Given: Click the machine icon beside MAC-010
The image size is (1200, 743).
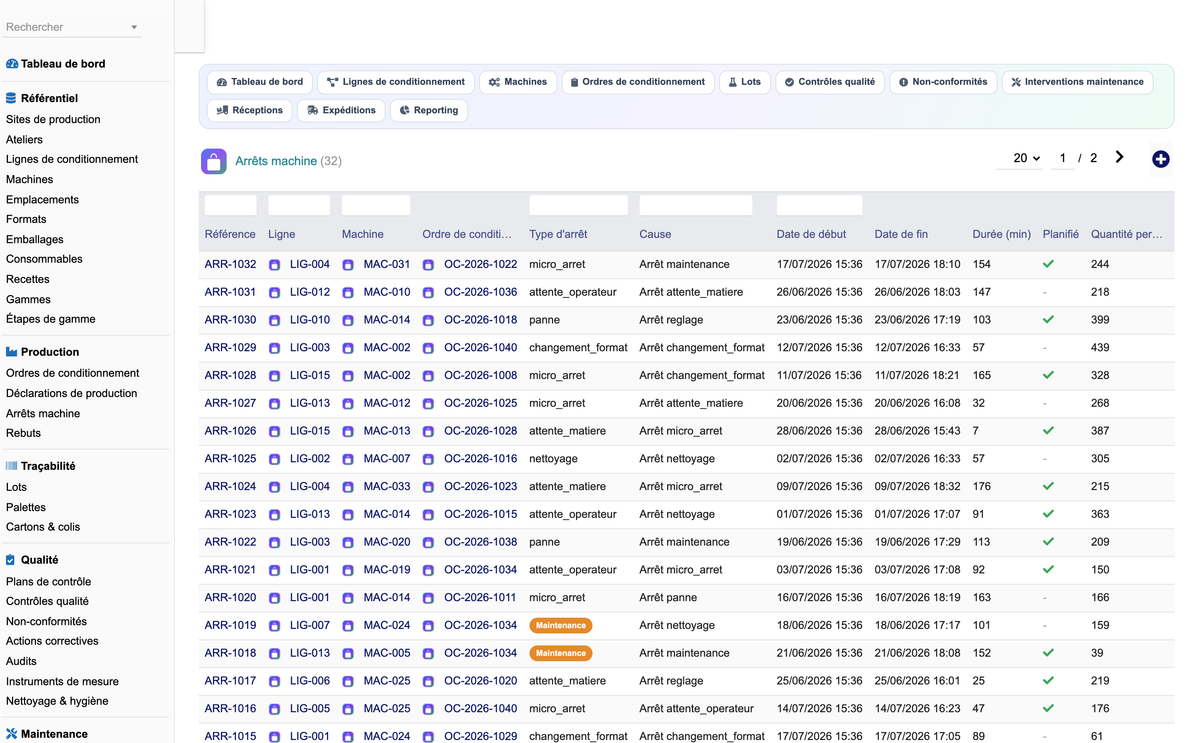Looking at the screenshot, I should point(348,293).
